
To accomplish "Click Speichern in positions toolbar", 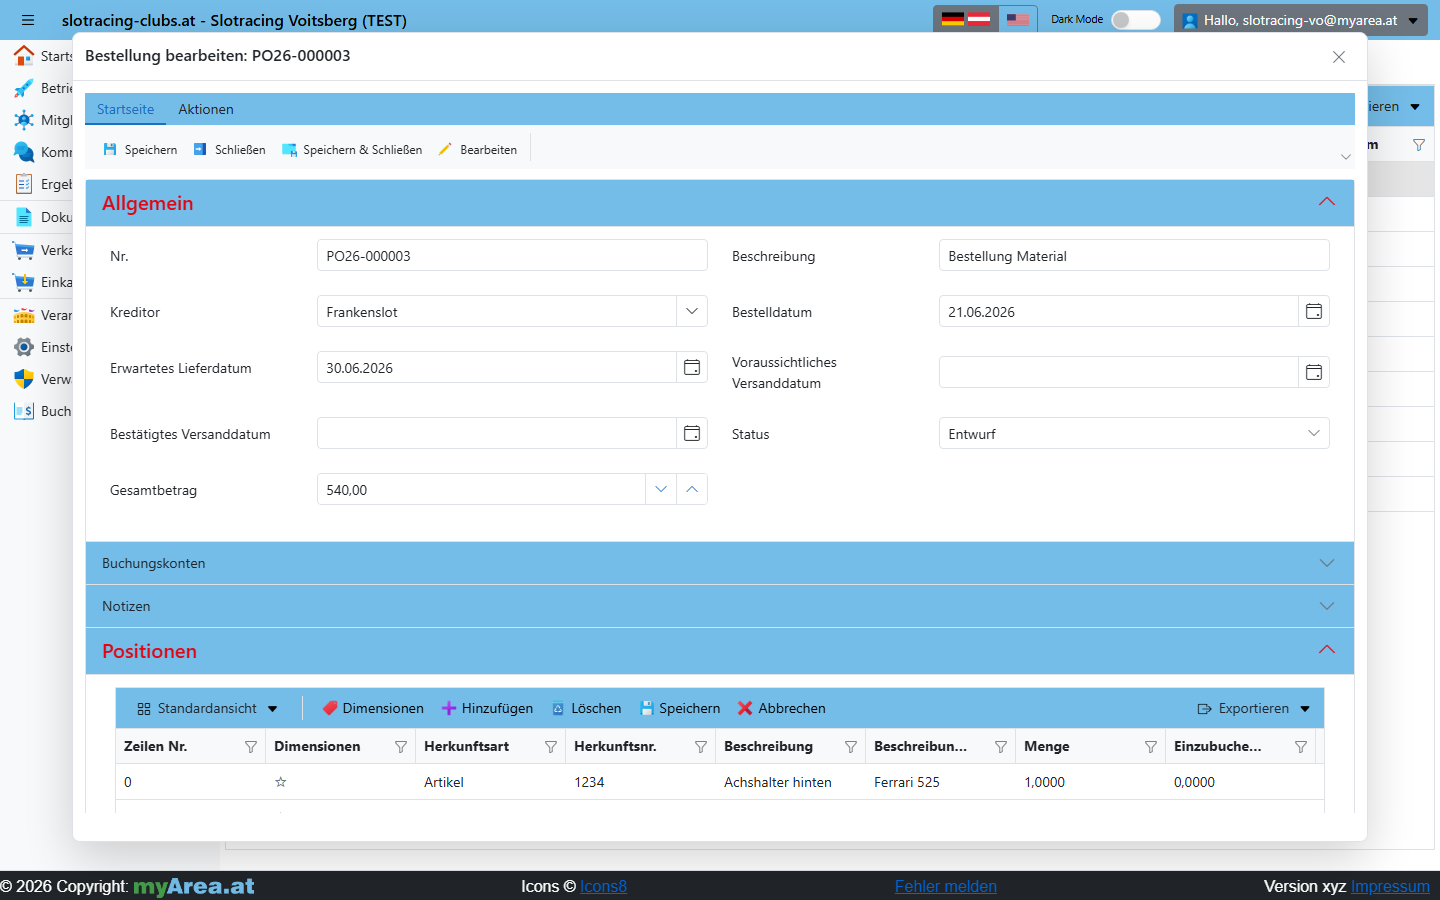I will tap(679, 708).
